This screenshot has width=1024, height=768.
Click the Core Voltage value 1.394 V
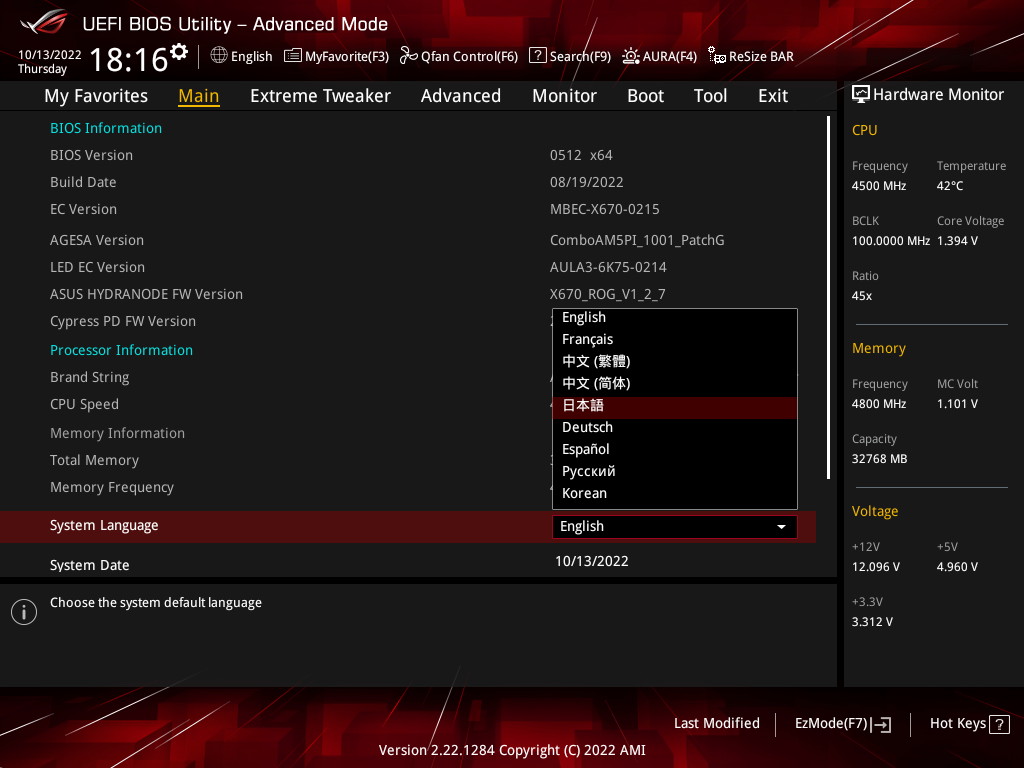[x=957, y=241]
